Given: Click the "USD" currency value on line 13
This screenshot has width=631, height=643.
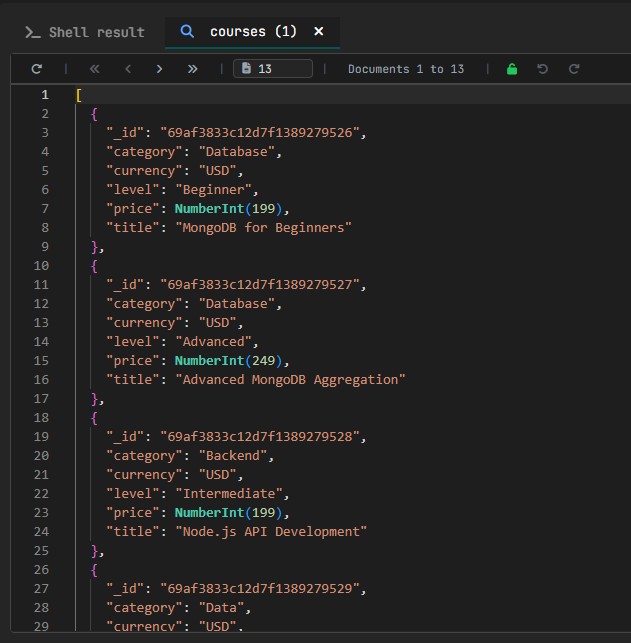Looking at the screenshot, I should (217, 323).
